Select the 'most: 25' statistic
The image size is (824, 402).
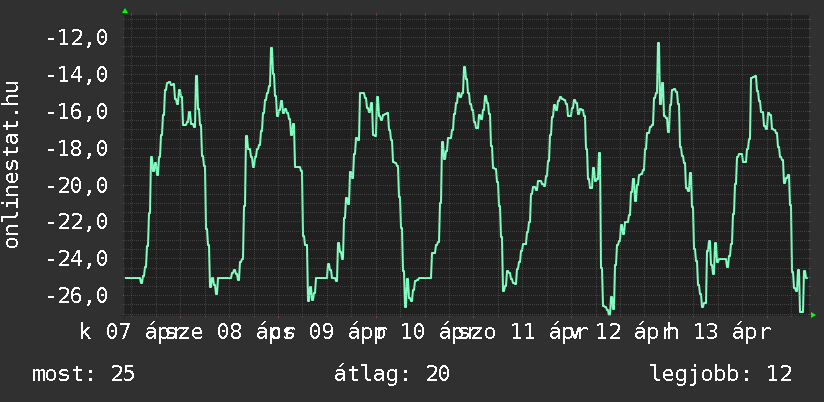[x=83, y=374]
